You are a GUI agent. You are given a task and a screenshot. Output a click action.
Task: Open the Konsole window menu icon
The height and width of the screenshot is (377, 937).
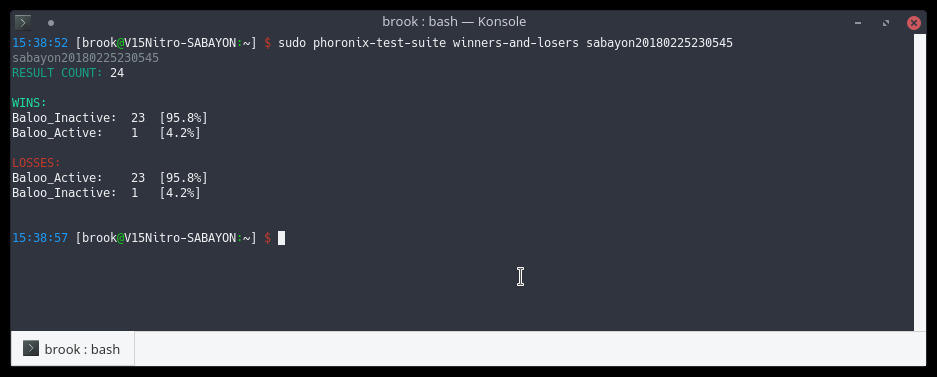(23, 23)
